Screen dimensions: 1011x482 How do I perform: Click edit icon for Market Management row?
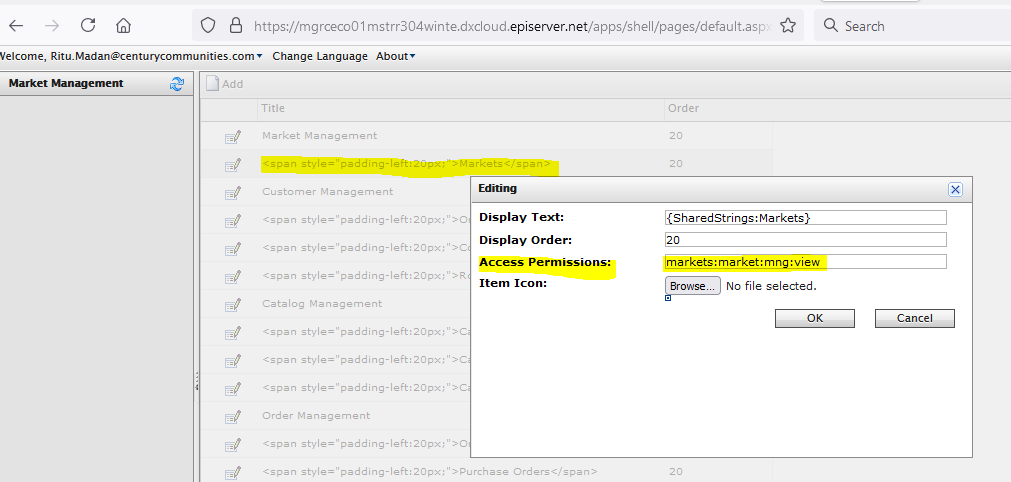(x=232, y=136)
